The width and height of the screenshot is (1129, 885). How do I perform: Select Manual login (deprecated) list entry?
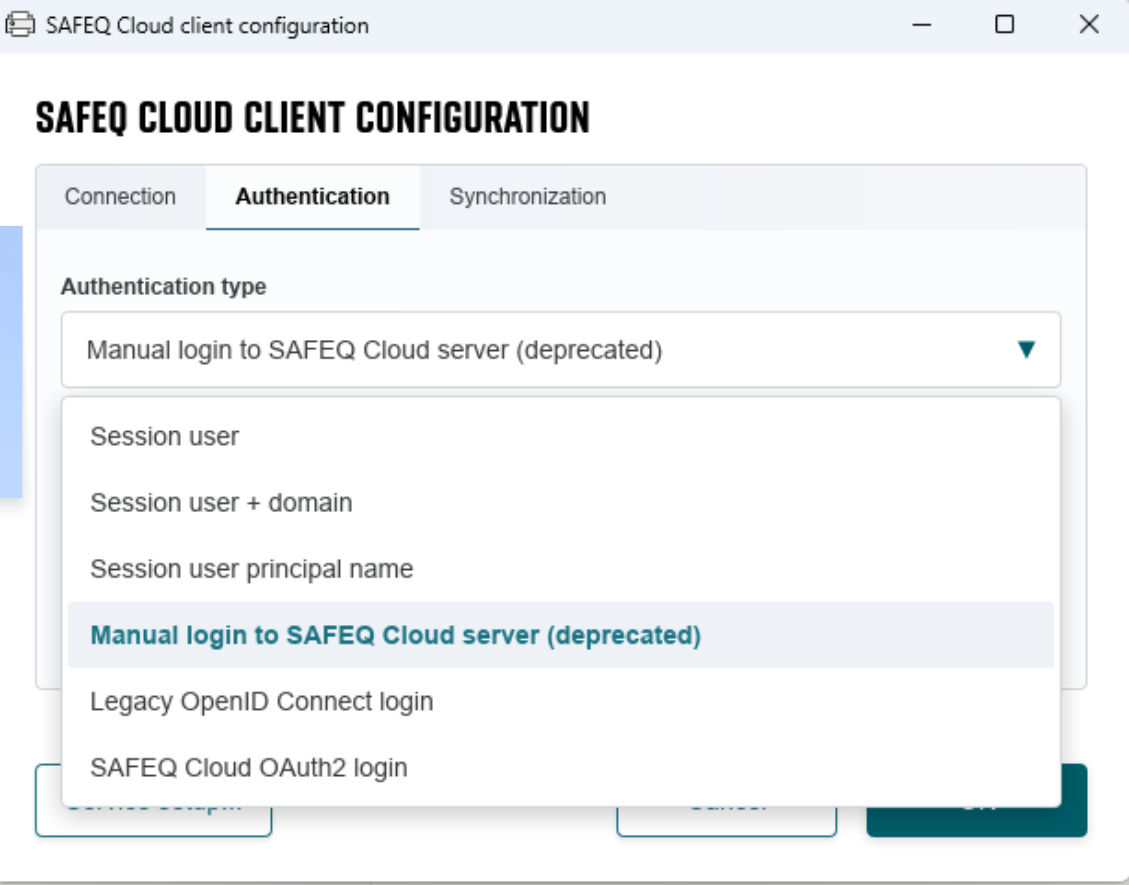pos(561,635)
